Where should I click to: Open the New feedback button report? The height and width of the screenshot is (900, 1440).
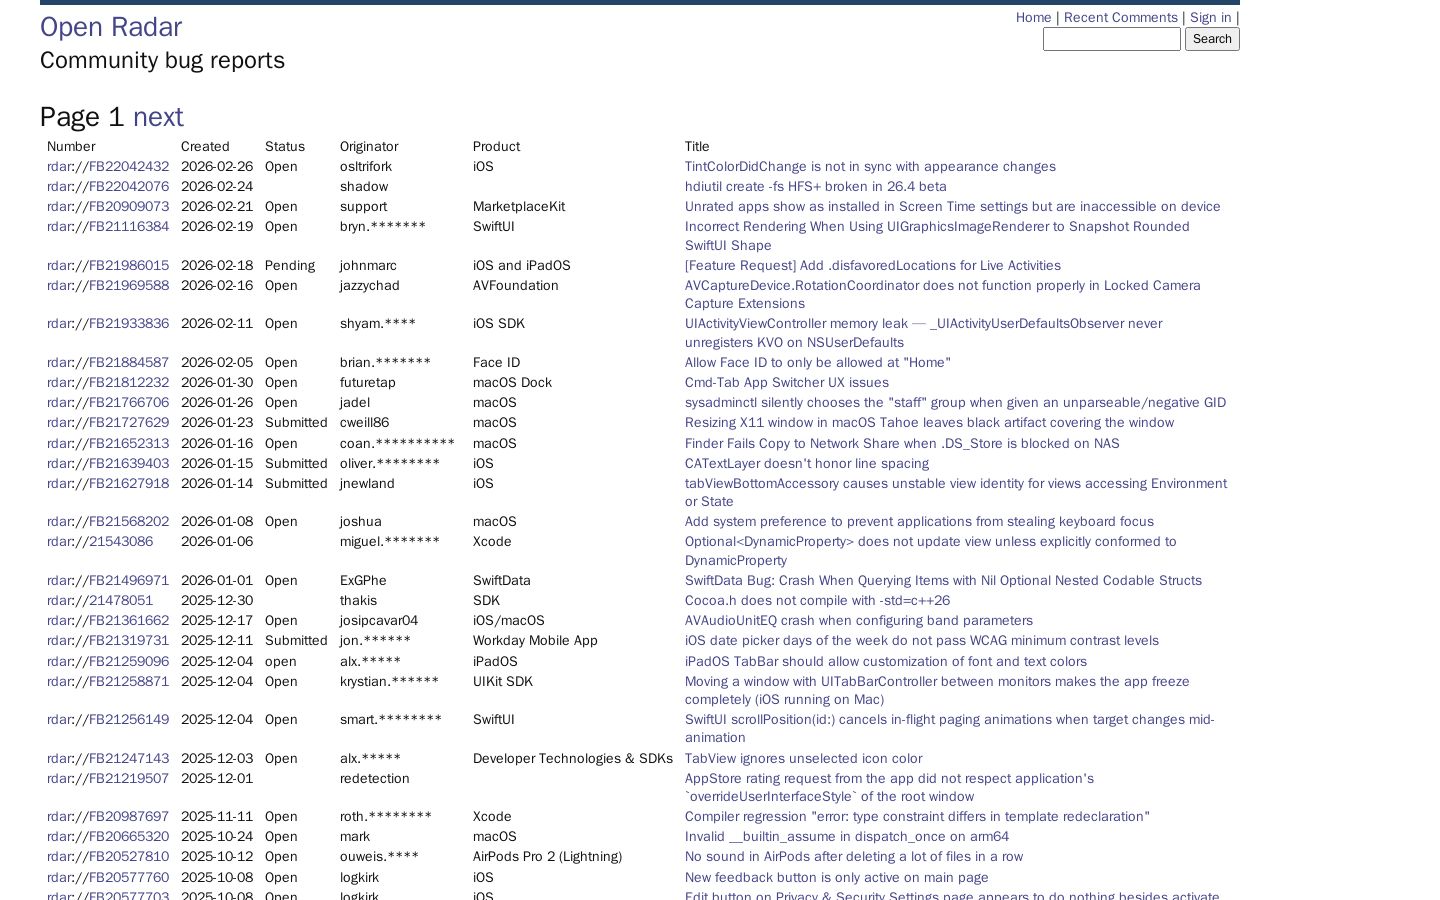(837, 878)
